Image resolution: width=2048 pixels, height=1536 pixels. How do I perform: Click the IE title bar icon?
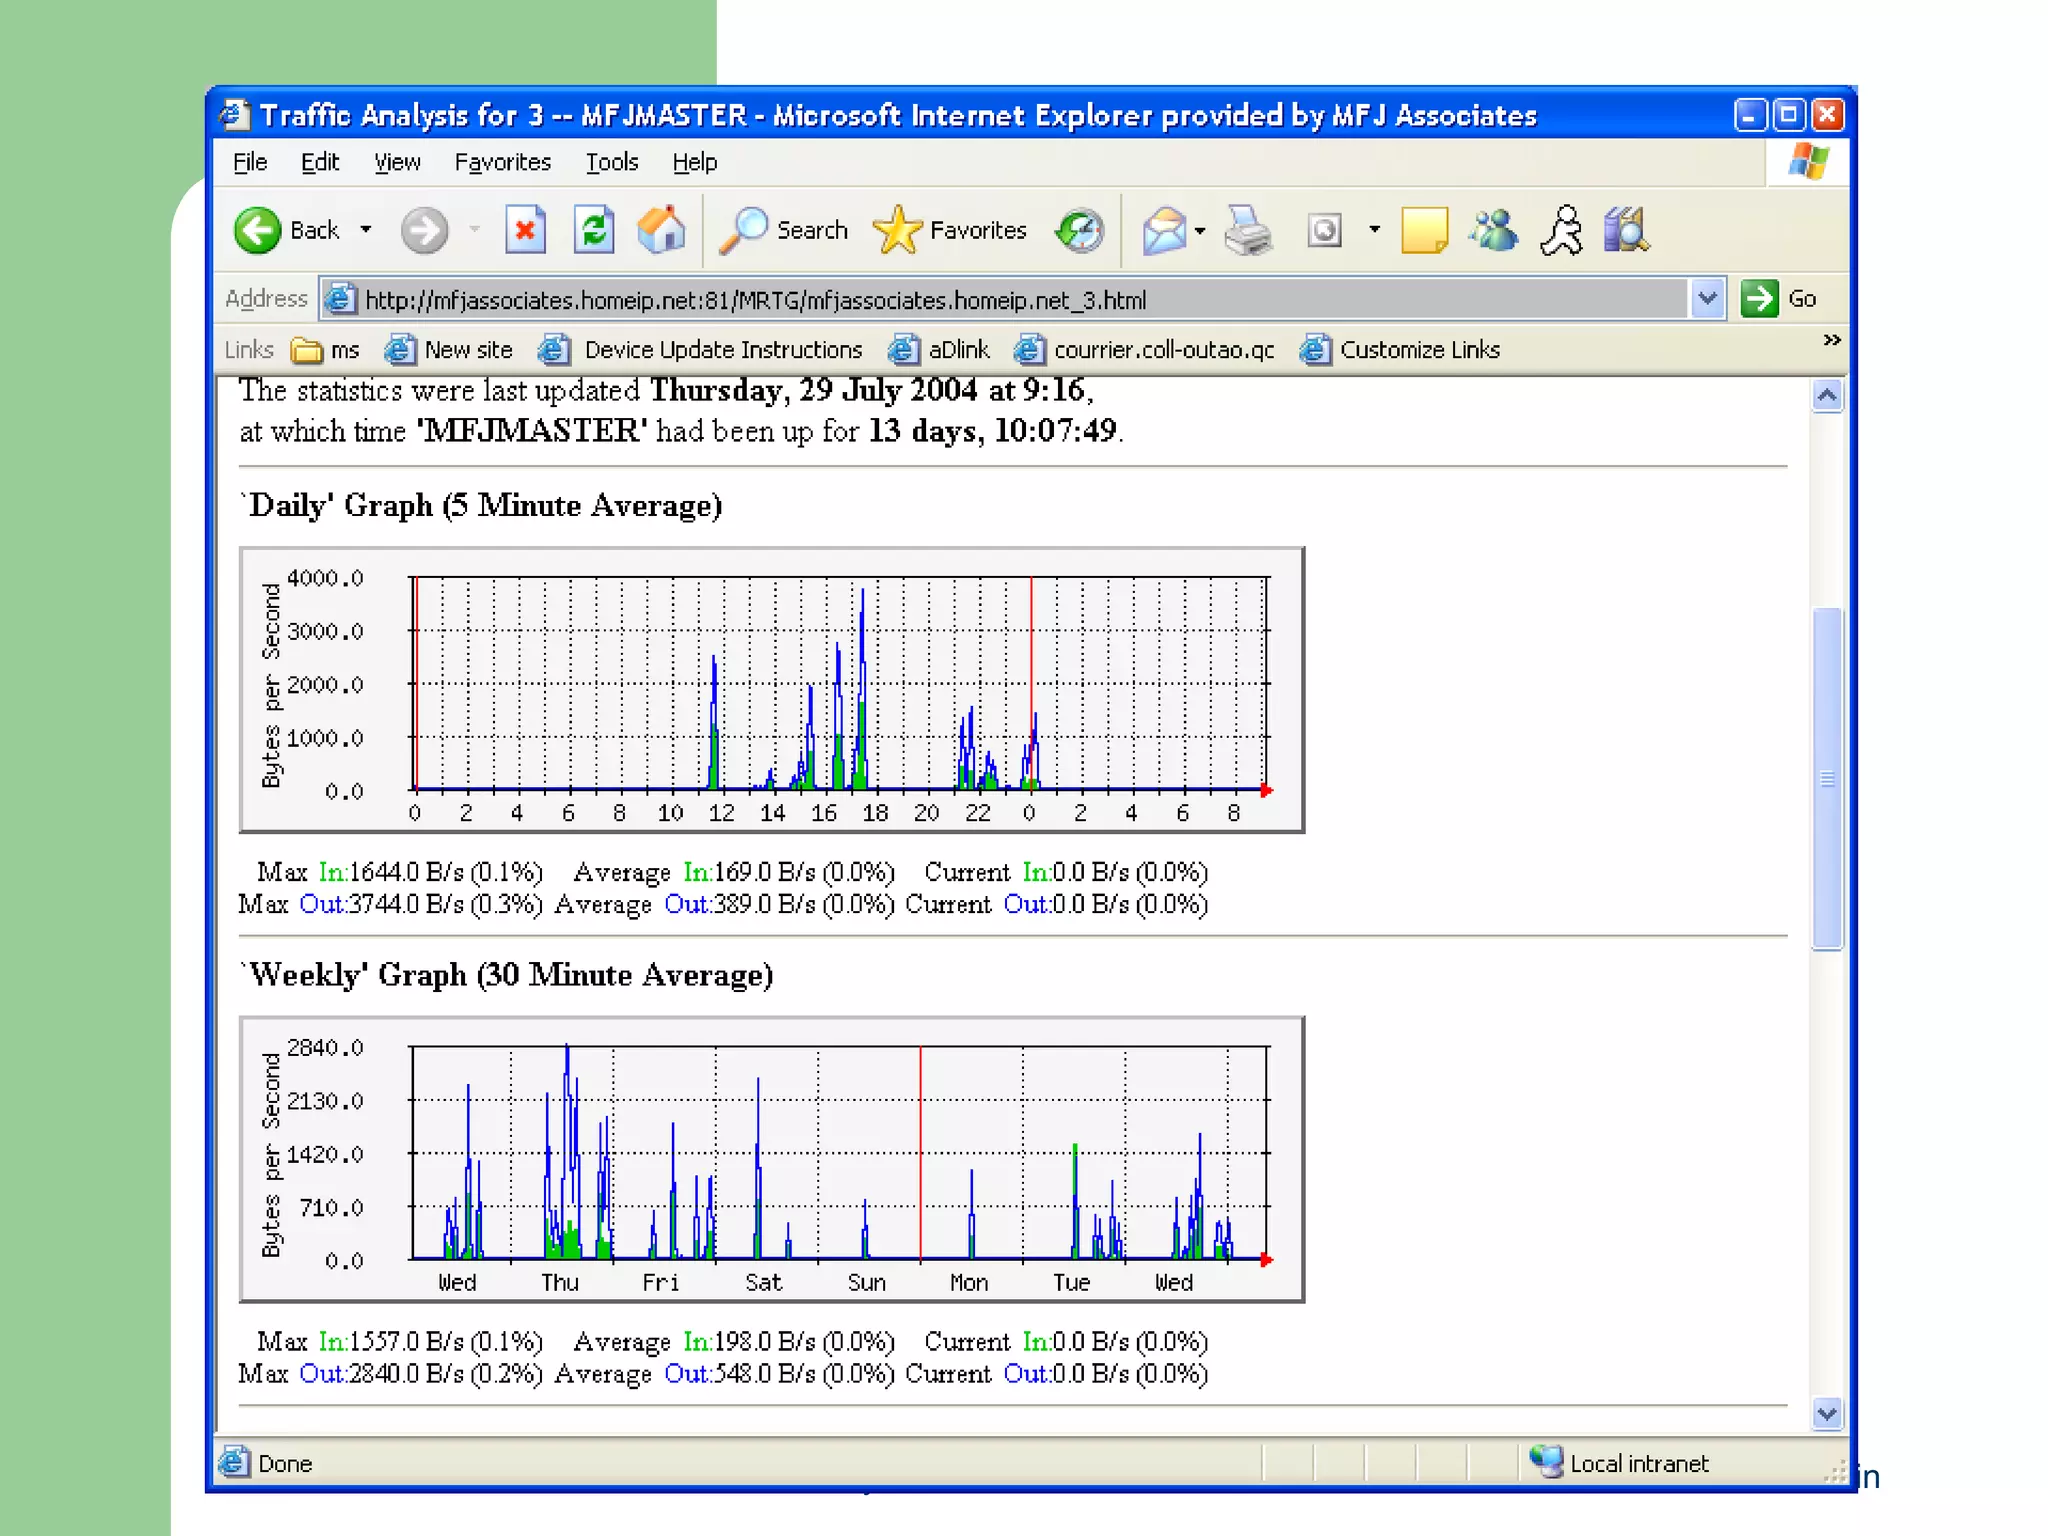pyautogui.click(x=235, y=115)
